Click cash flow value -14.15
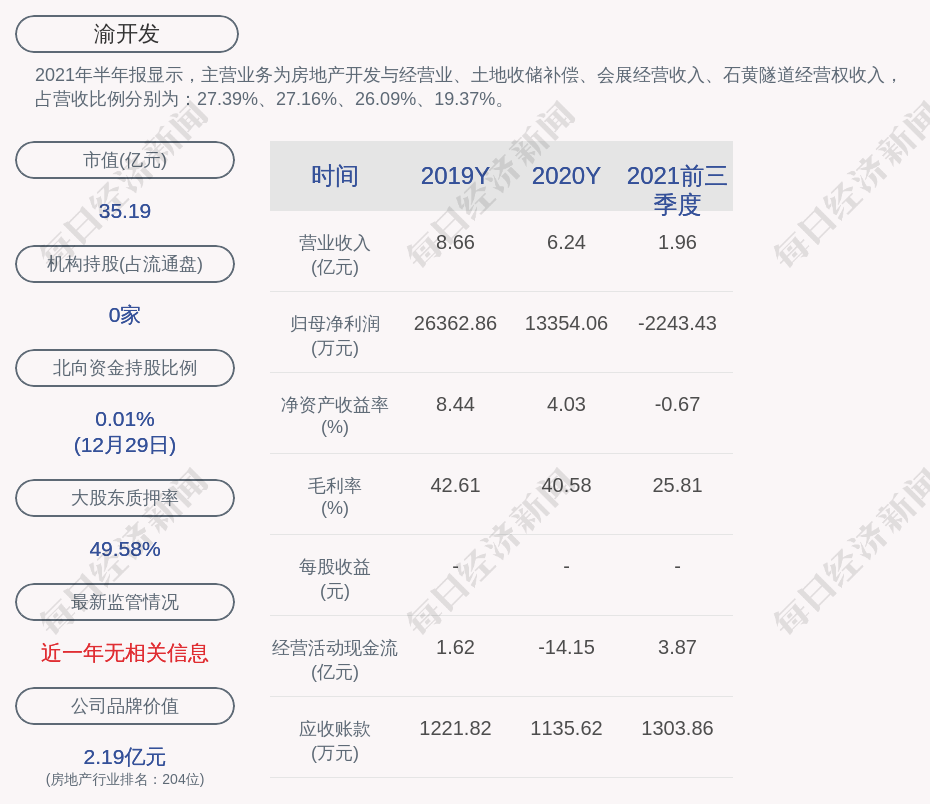 pos(566,647)
